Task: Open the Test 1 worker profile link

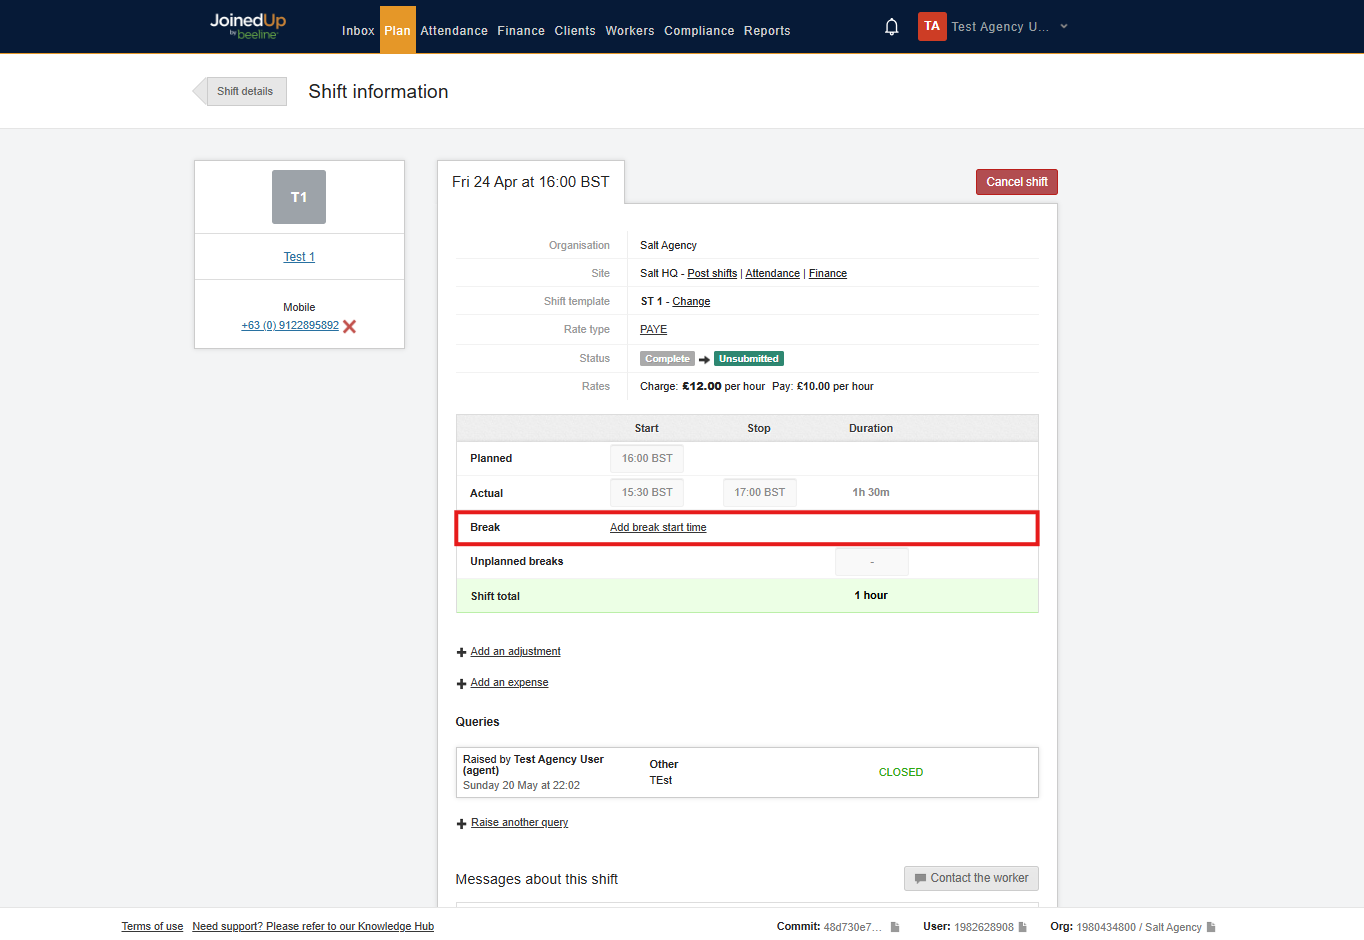Action: (299, 257)
